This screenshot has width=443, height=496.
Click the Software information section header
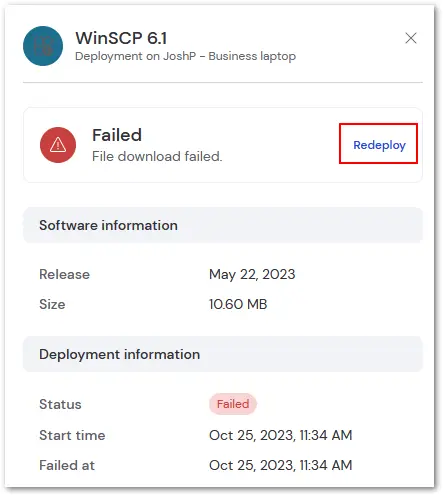coord(223,225)
